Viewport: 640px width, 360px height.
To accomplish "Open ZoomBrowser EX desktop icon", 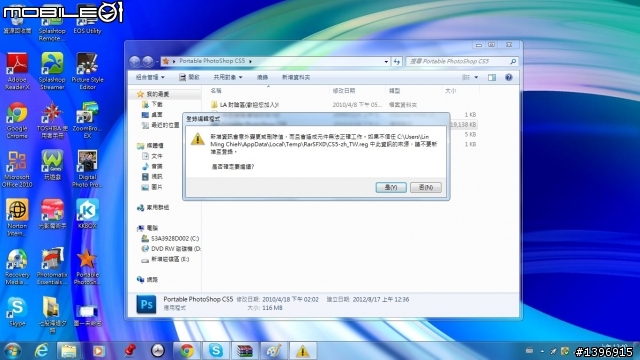I will (87, 120).
